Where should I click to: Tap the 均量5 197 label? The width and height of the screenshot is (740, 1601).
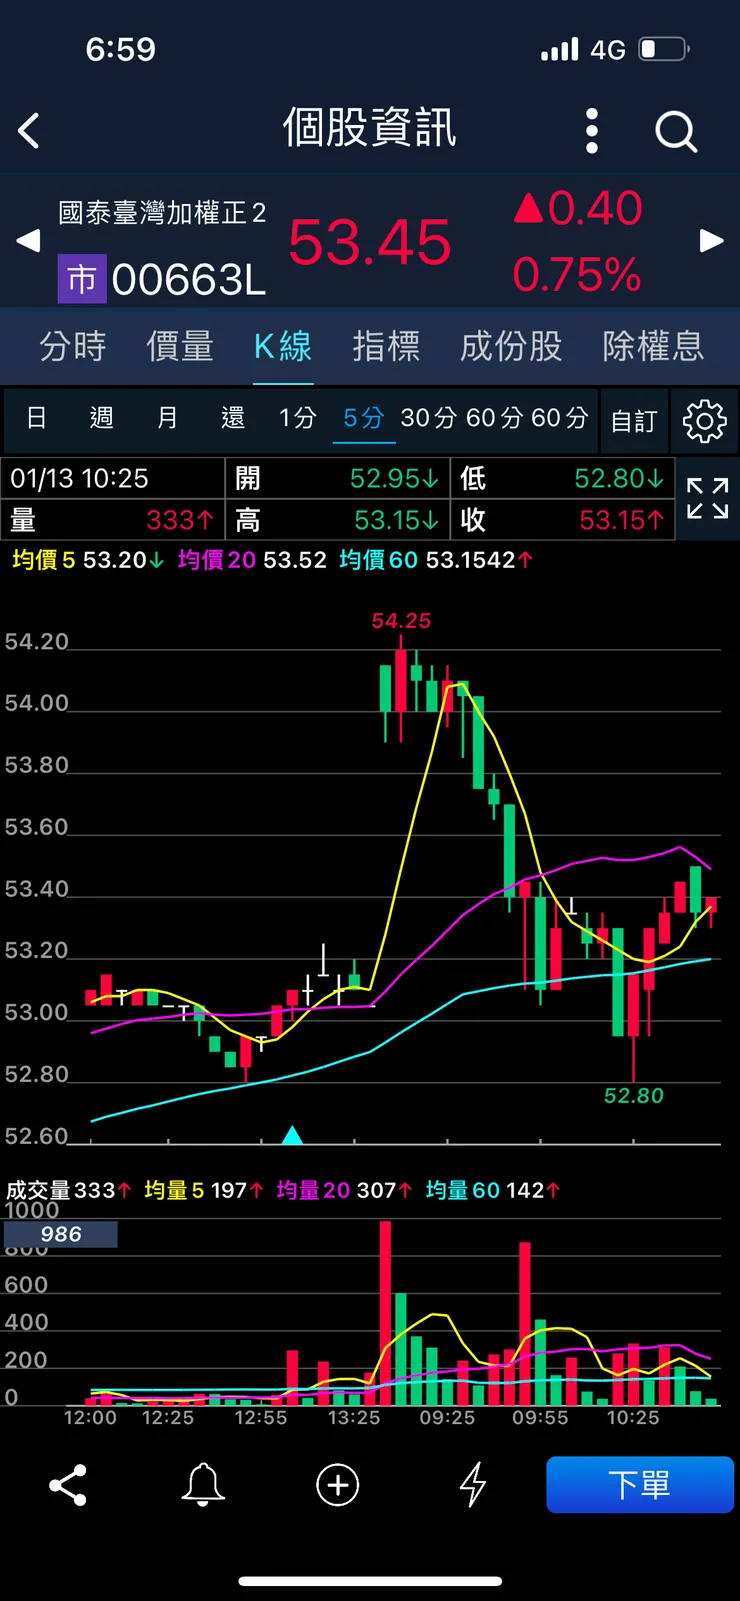click(204, 1190)
